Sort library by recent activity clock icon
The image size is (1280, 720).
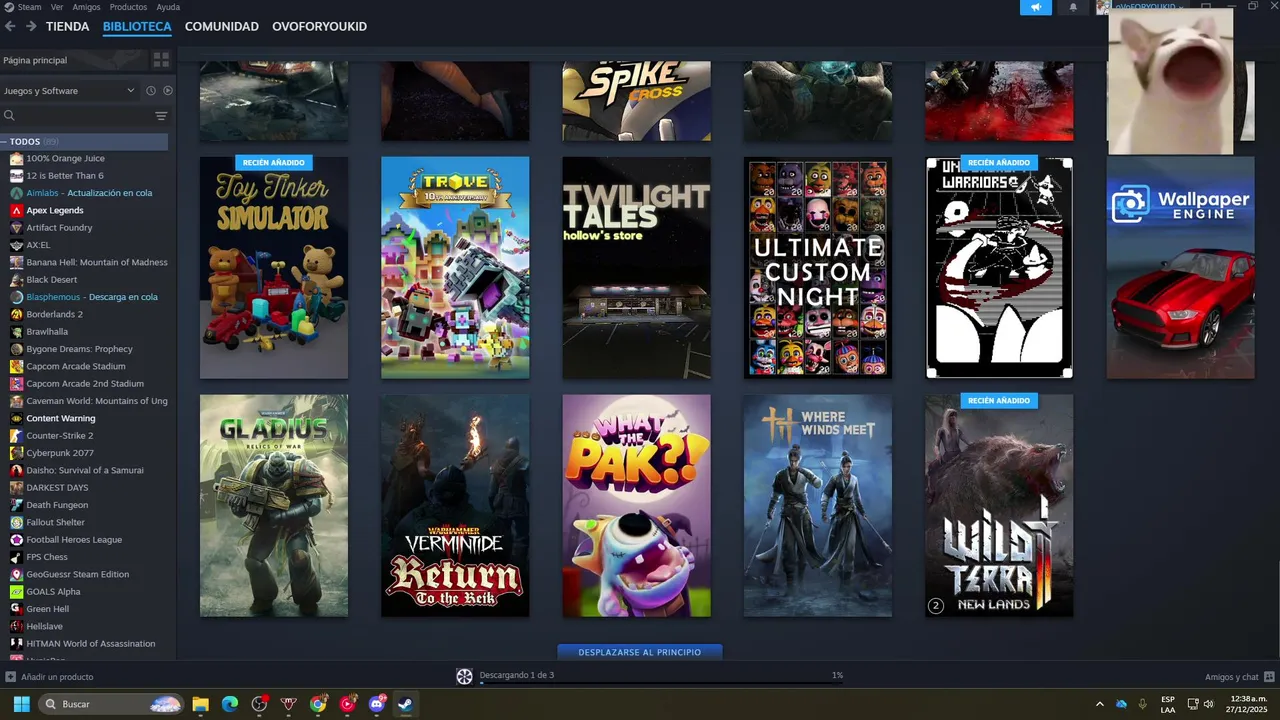151,91
